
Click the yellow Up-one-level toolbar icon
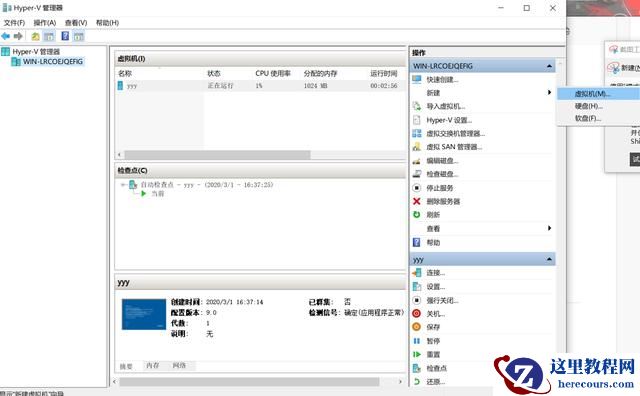[x=36, y=36]
